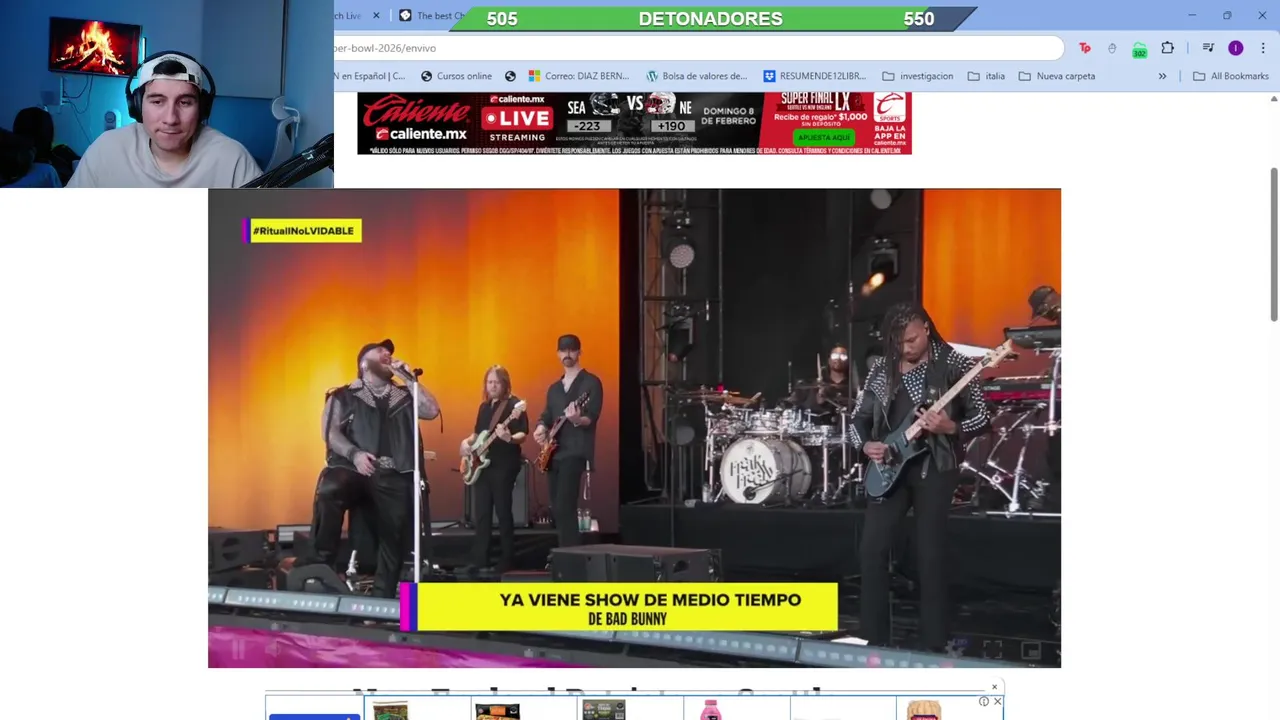Switch to 'The best Ch...' tab
Image resolution: width=1280 pixels, height=720 pixels.
[x=432, y=16]
